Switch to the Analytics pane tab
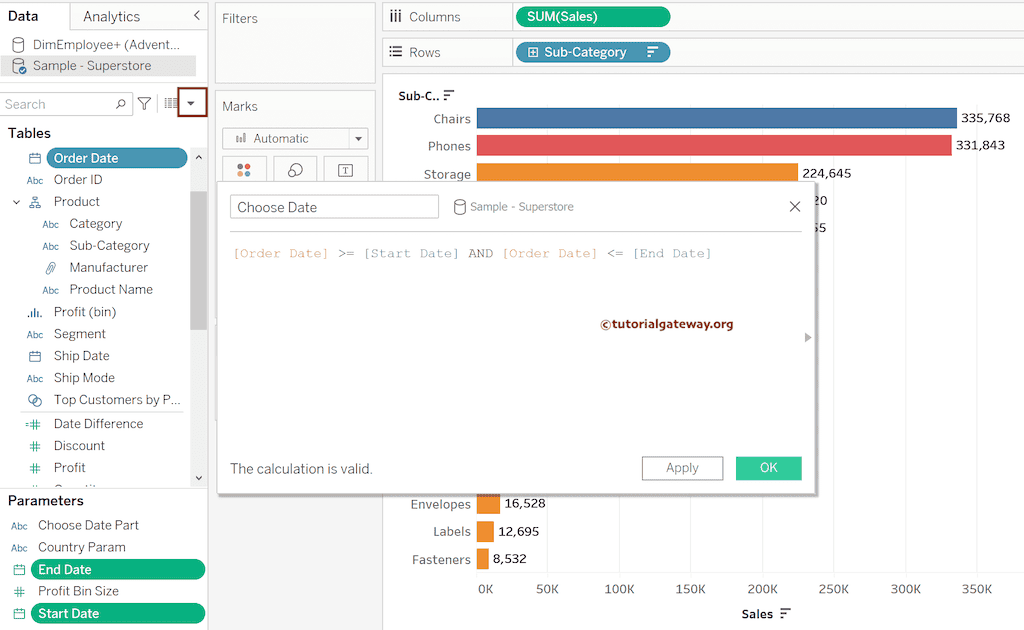Viewport: 1024px width, 630px height. [x=111, y=17]
